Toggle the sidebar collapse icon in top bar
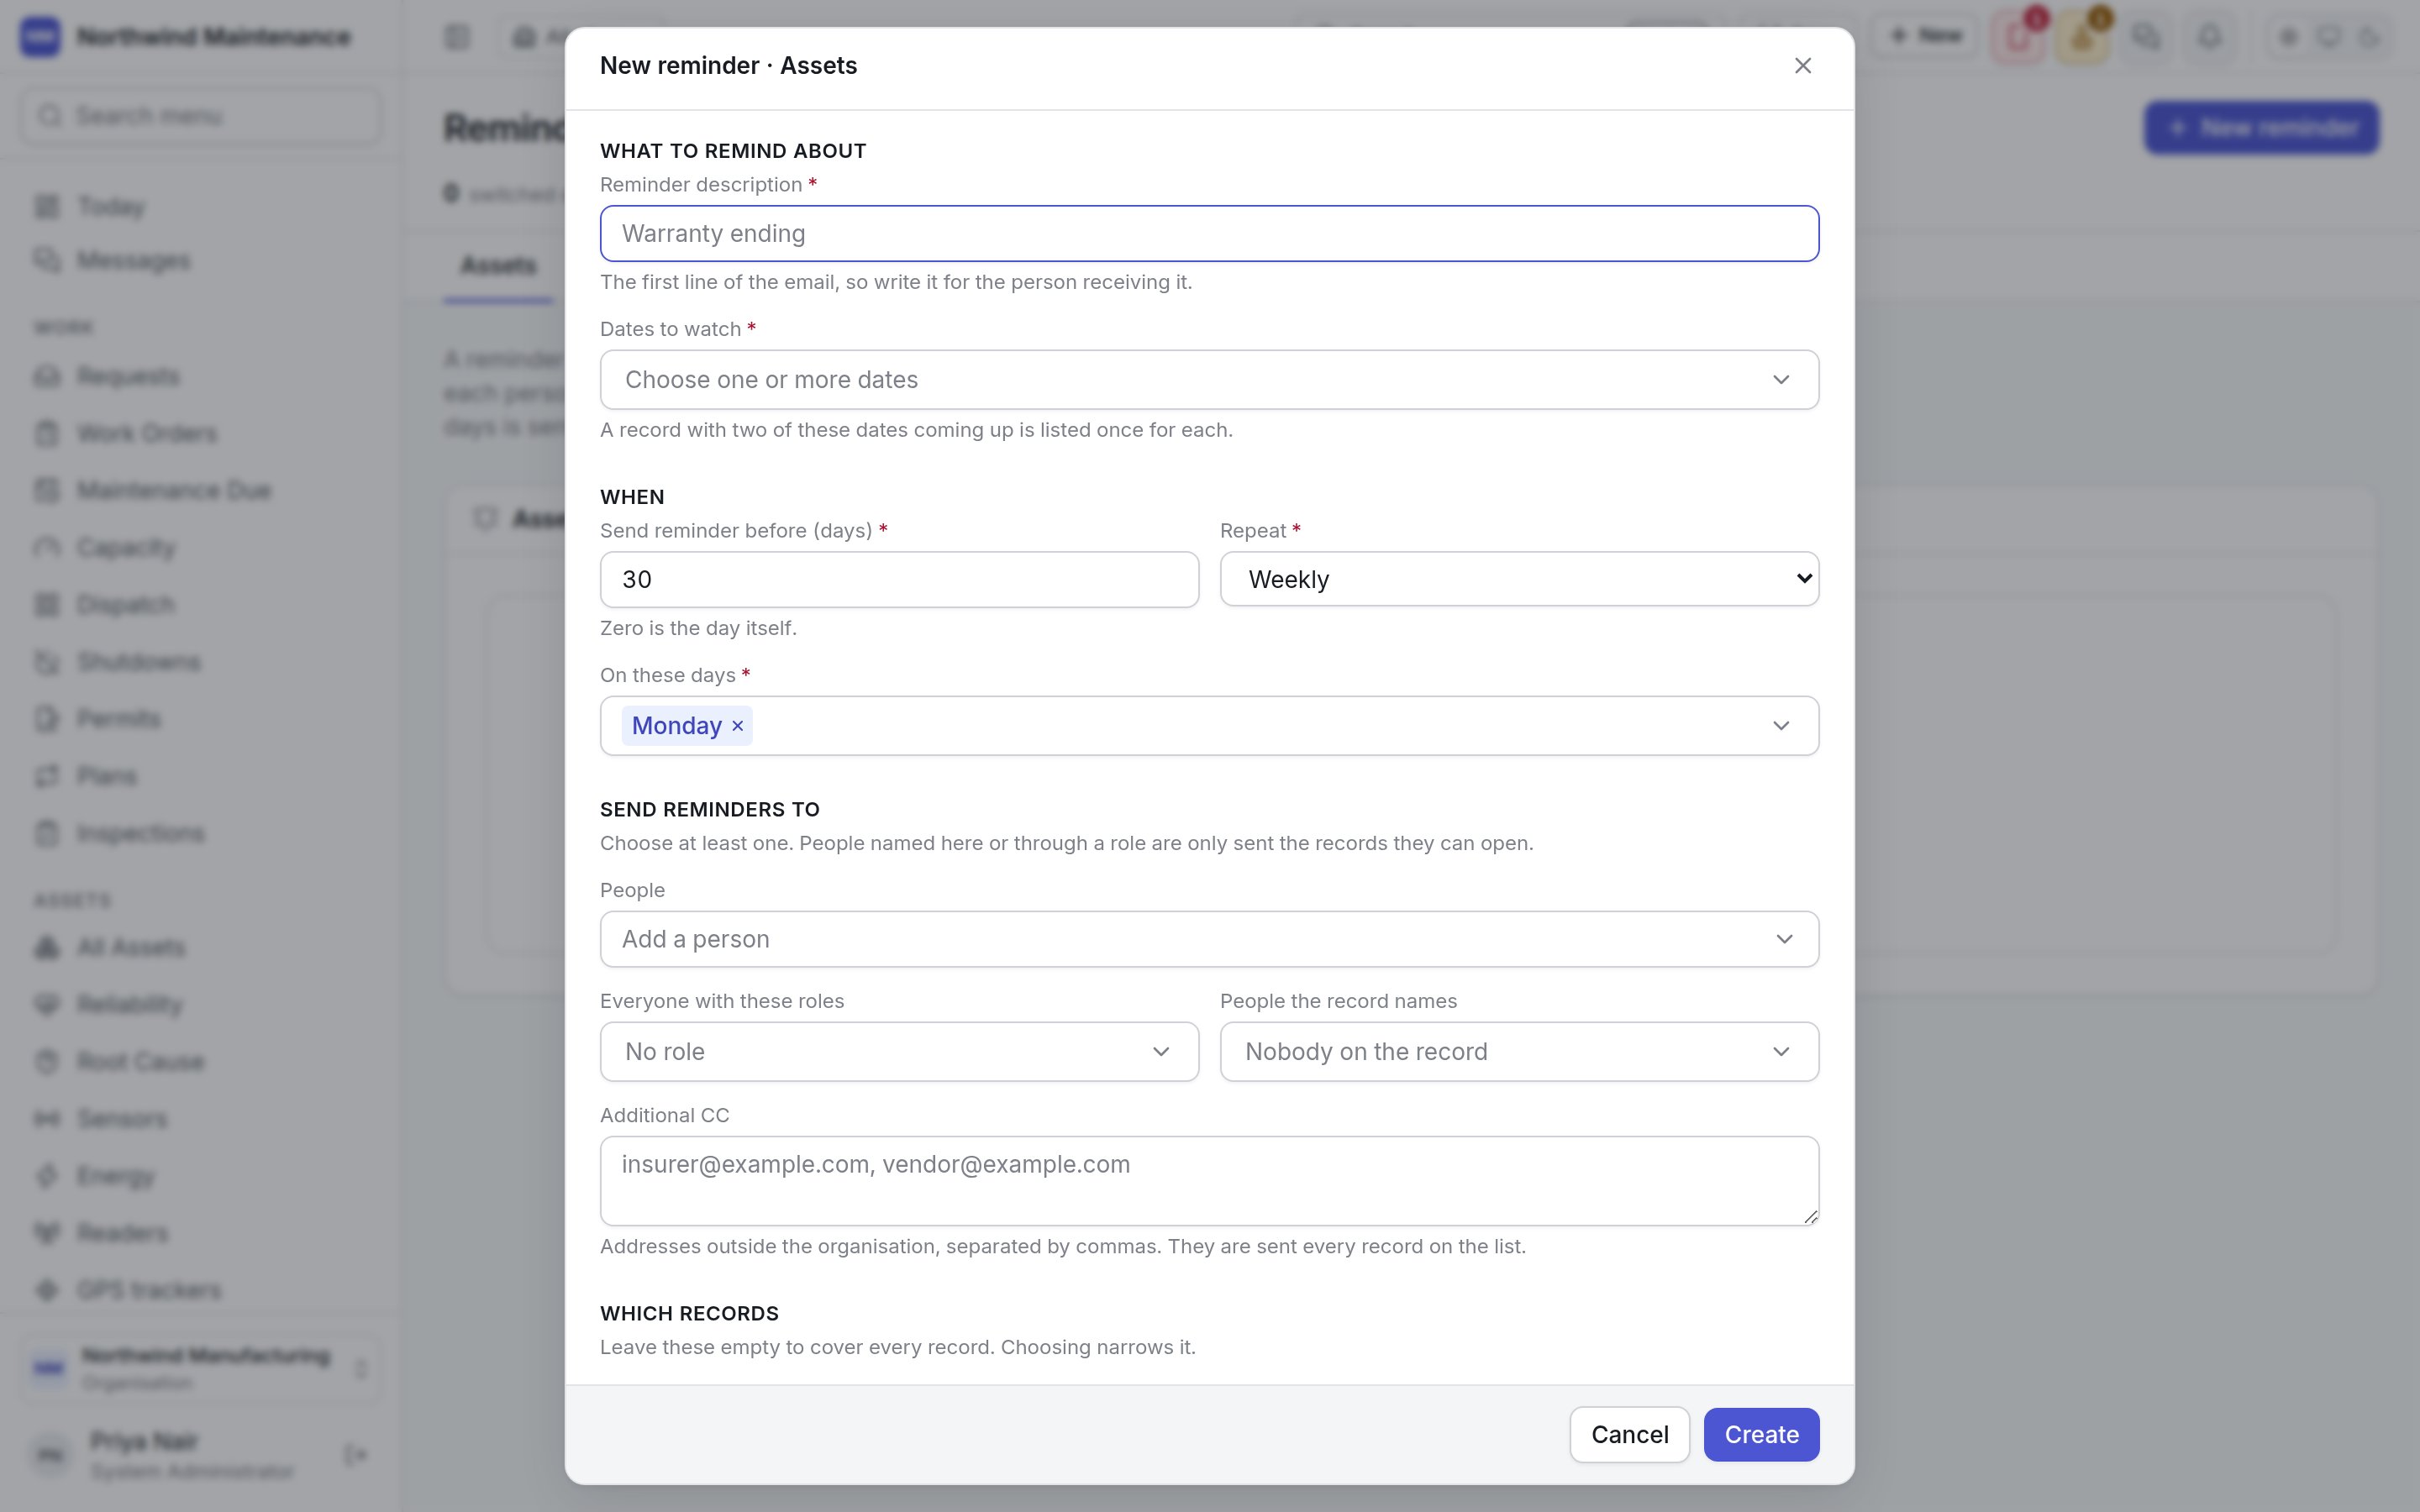Screen dimensions: 2420x1512 (457, 37)
